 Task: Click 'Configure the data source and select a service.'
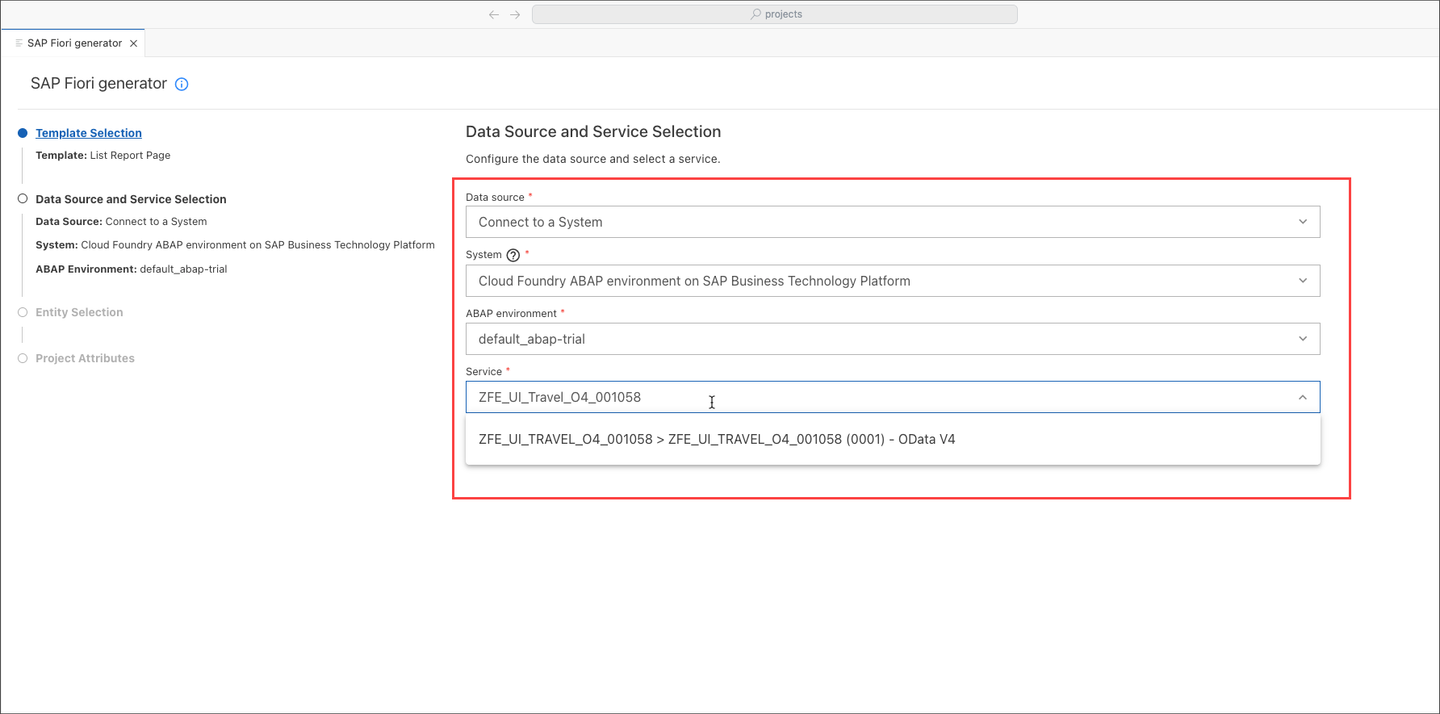[x=593, y=159]
